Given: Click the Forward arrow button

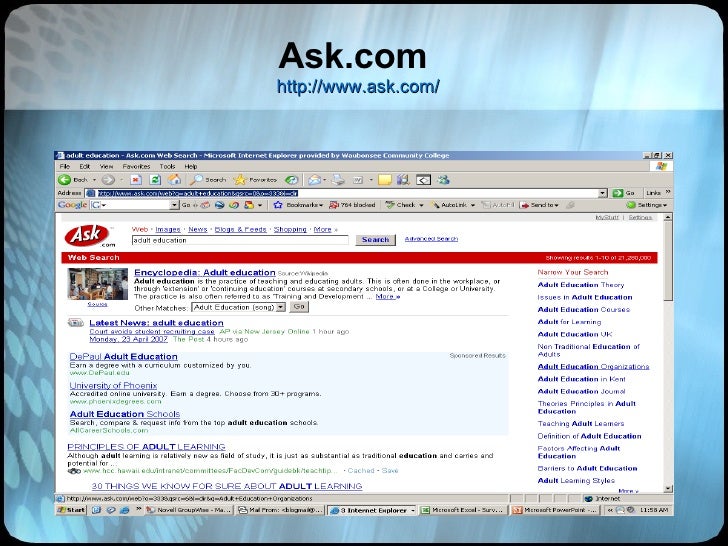Looking at the screenshot, I should point(108,180).
